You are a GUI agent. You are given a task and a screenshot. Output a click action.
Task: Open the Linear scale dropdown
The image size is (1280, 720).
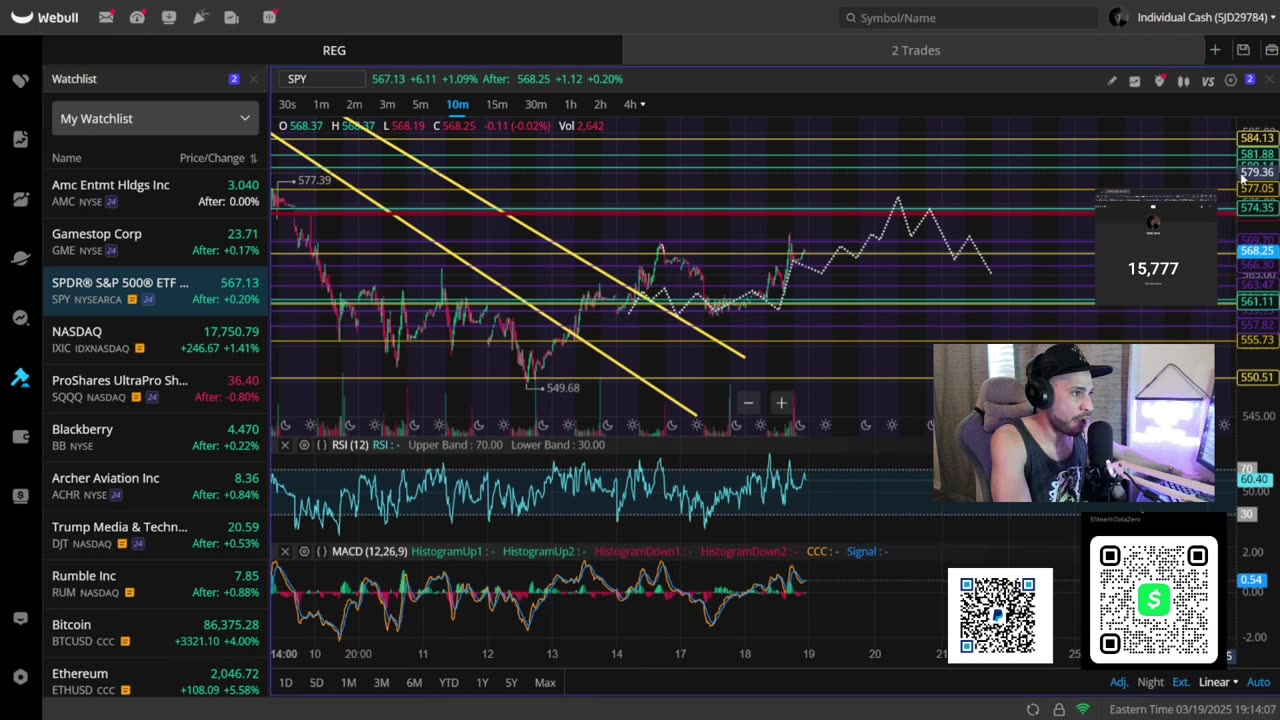click(1218, 682)
